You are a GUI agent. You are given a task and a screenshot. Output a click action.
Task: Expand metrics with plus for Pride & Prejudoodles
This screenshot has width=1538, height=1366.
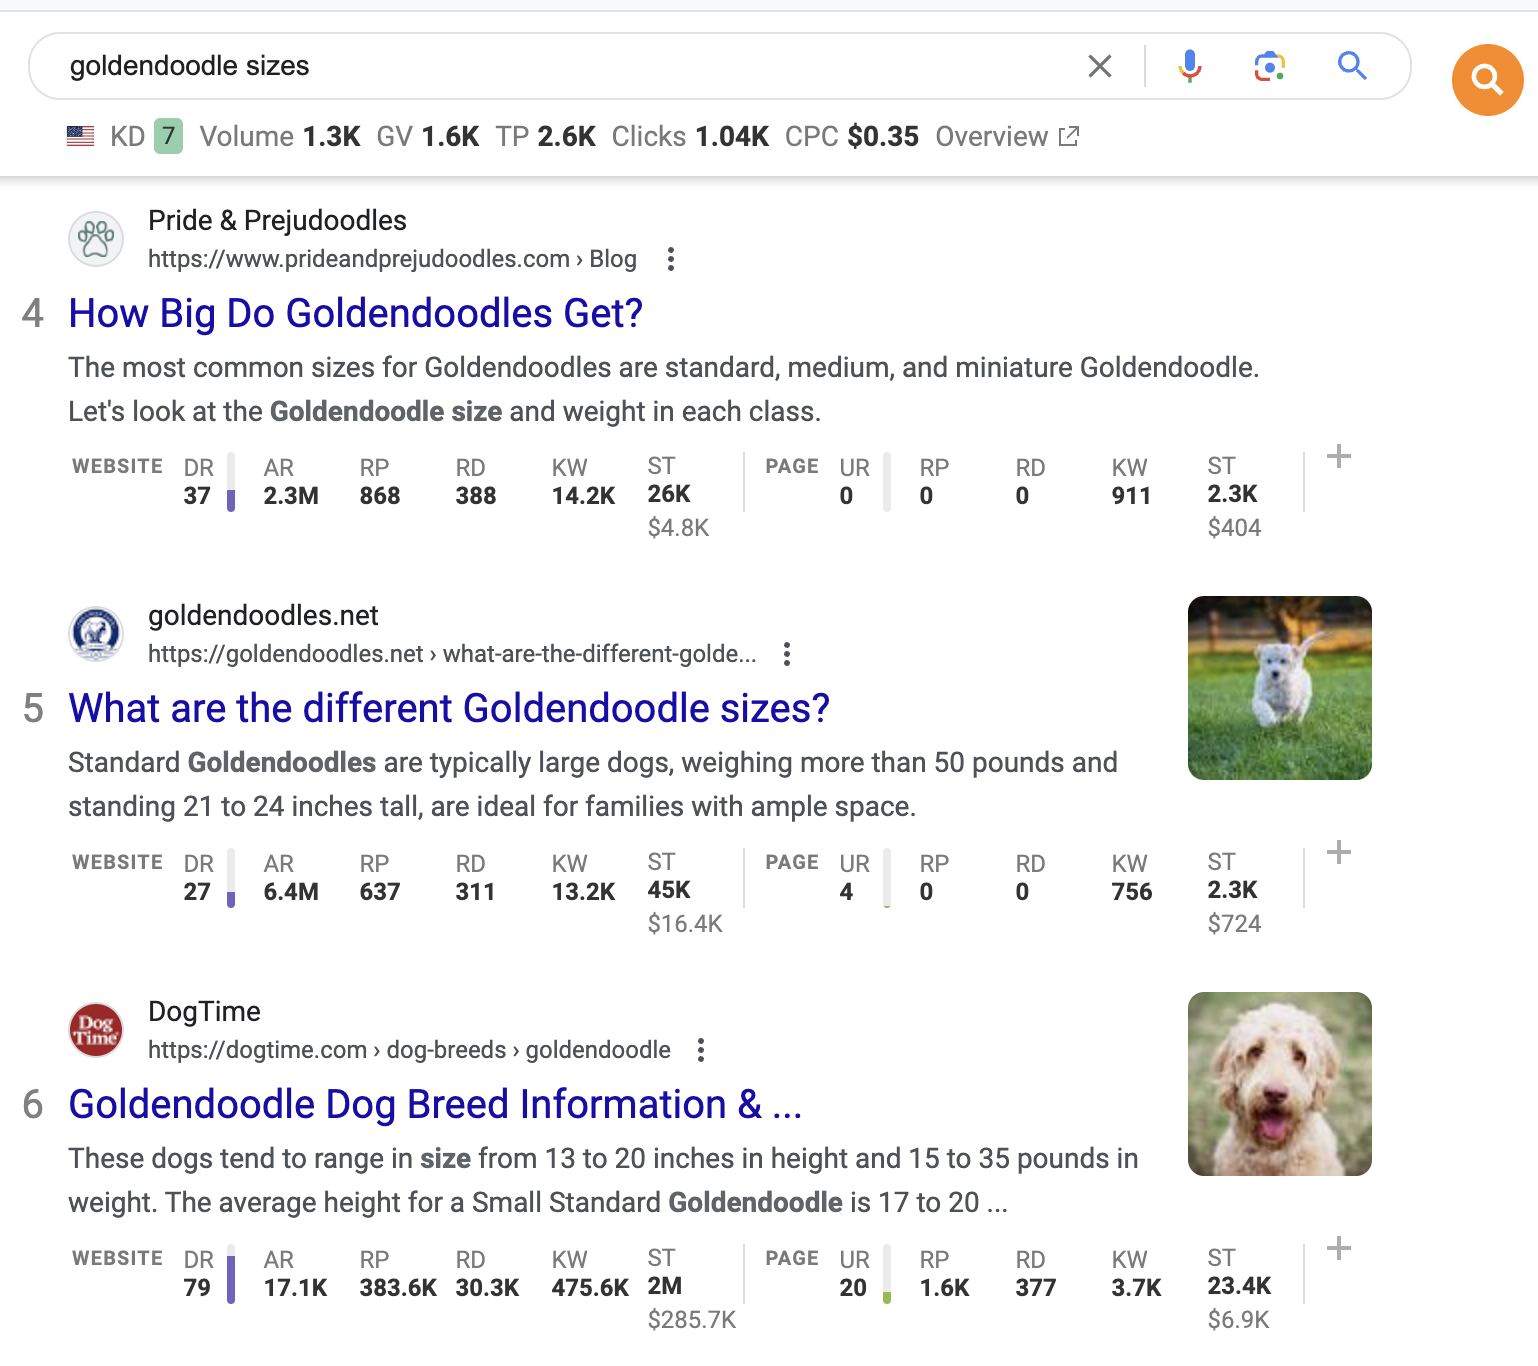(1339, 457)
